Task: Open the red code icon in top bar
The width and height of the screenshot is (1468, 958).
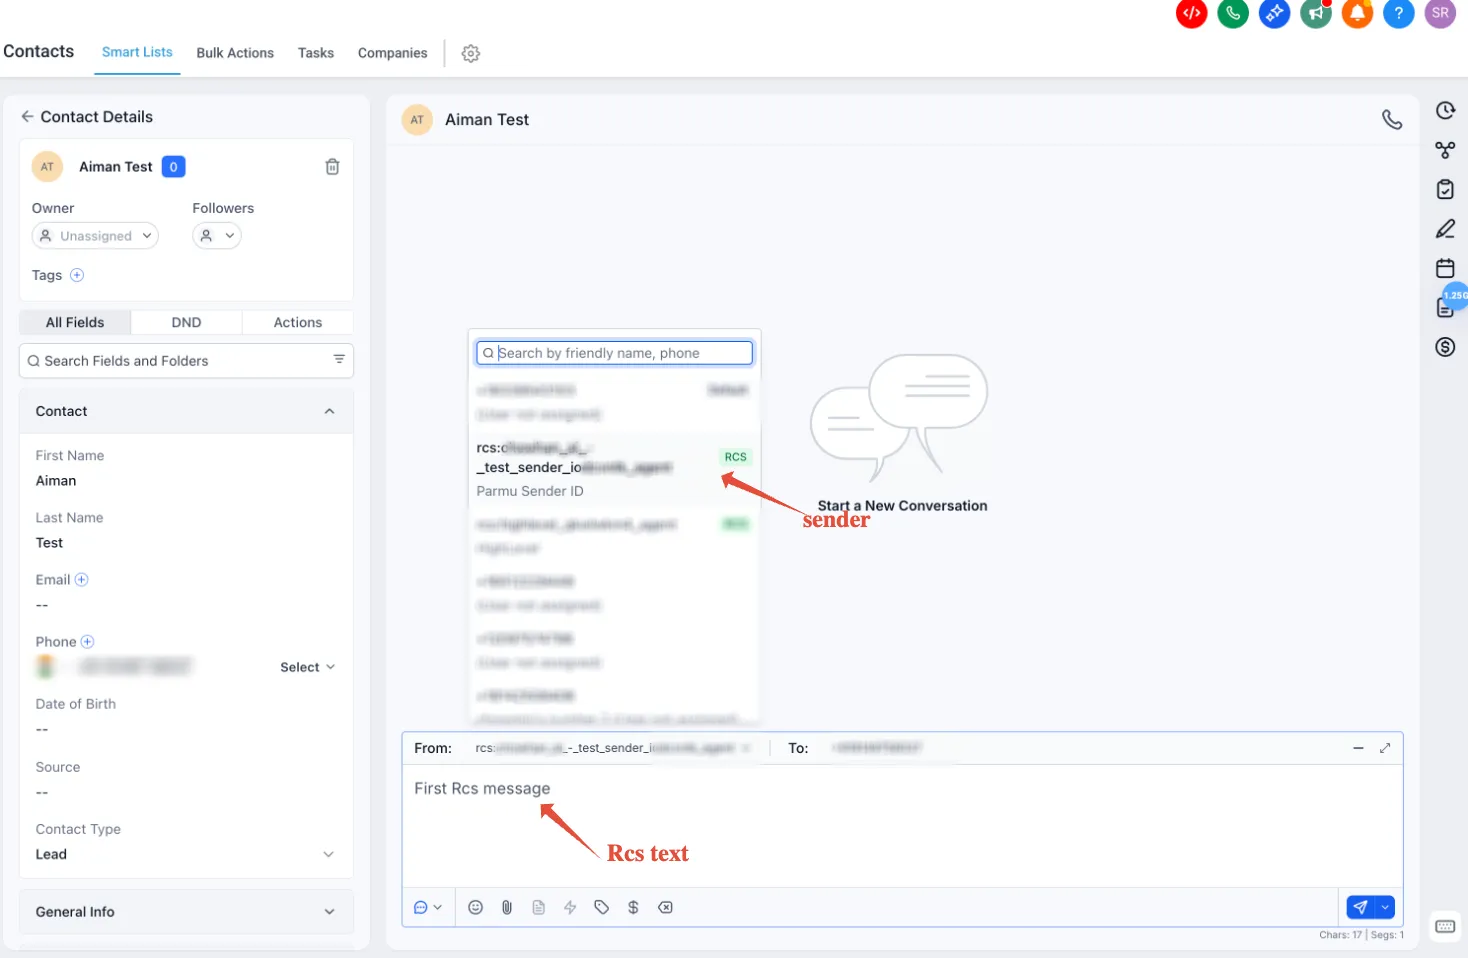Action: [x=1191, y=13]
